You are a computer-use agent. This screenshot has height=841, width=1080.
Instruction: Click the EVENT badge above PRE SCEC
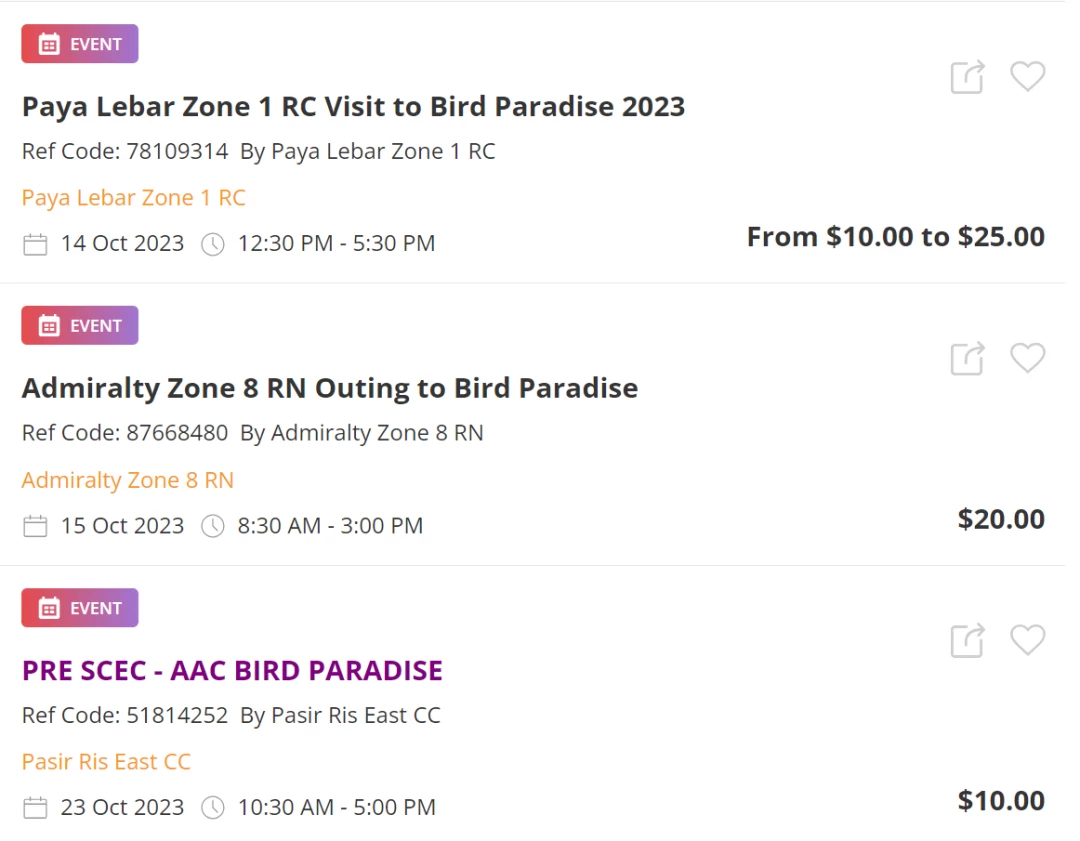tap(80, 608)
